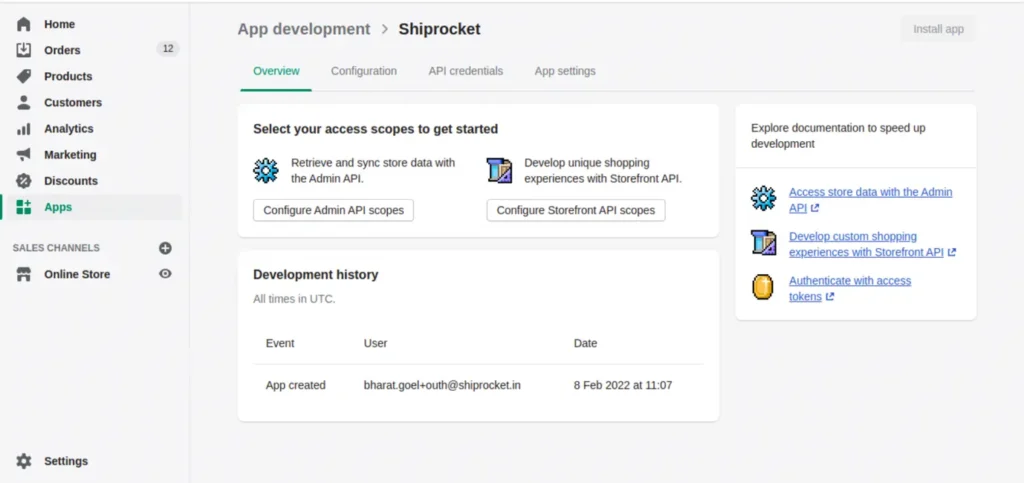Go back via App development breadcrumb

304,29
